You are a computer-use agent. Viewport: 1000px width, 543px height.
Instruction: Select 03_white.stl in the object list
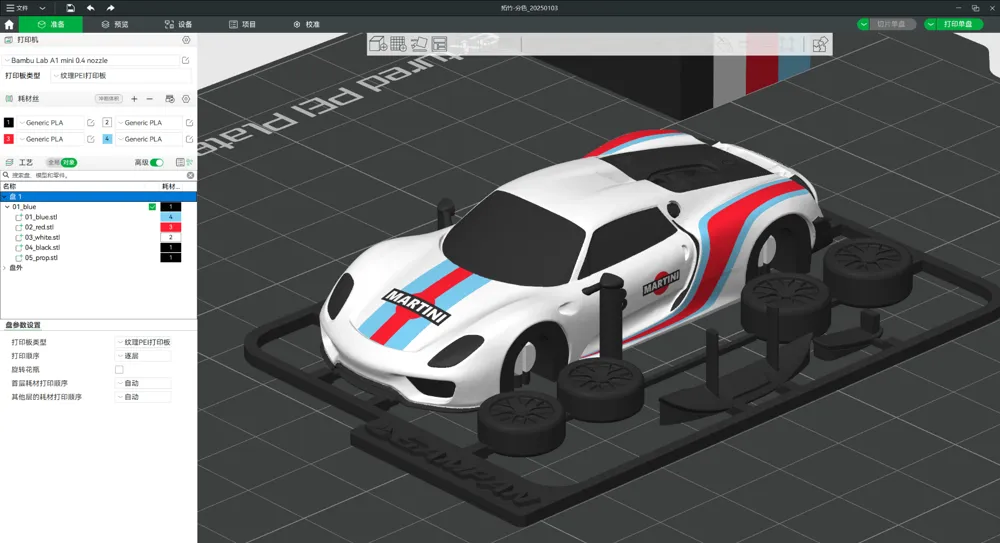click(x=42, y=237)
